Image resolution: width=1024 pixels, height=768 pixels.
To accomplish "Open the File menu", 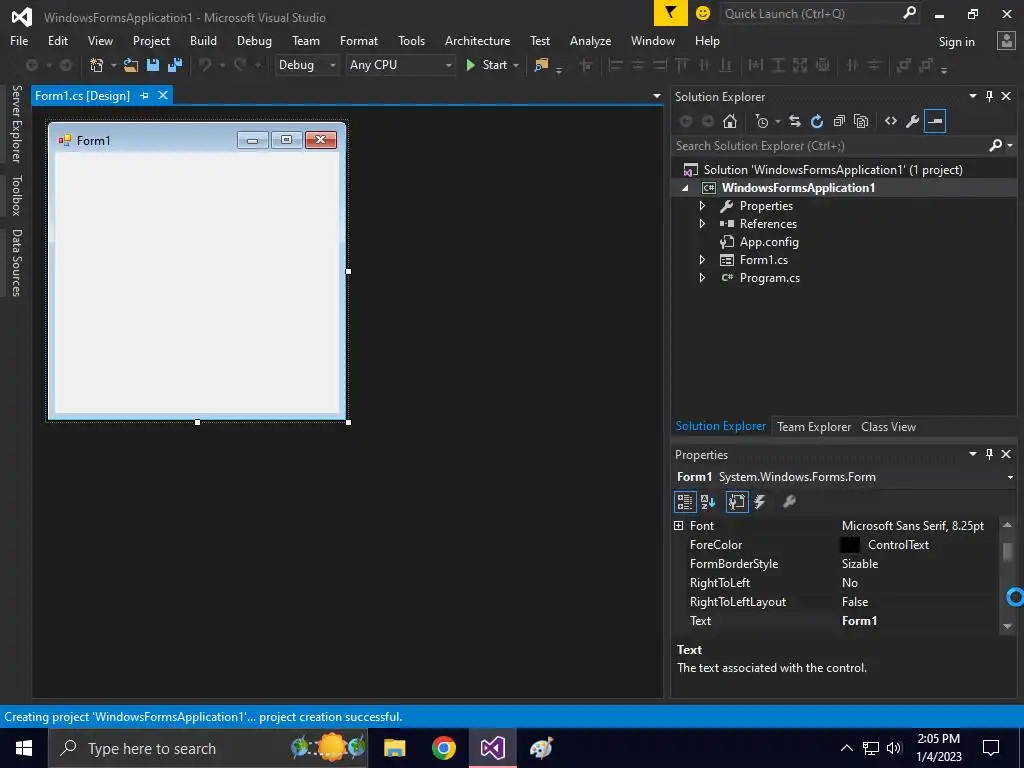I will [x=19, y=40].
